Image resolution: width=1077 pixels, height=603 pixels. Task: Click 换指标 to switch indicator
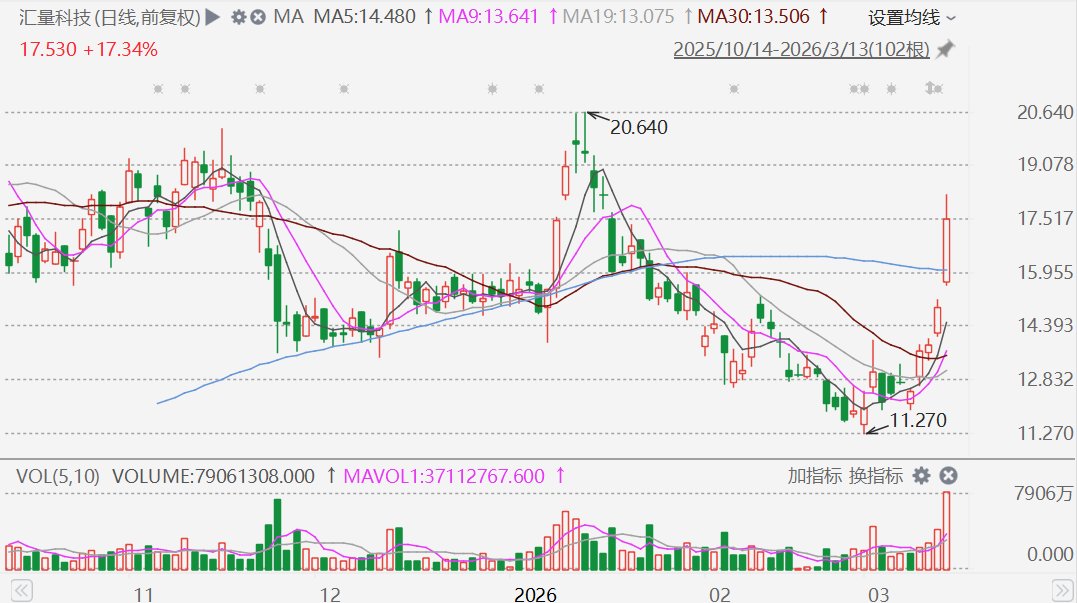click(876, 476)
